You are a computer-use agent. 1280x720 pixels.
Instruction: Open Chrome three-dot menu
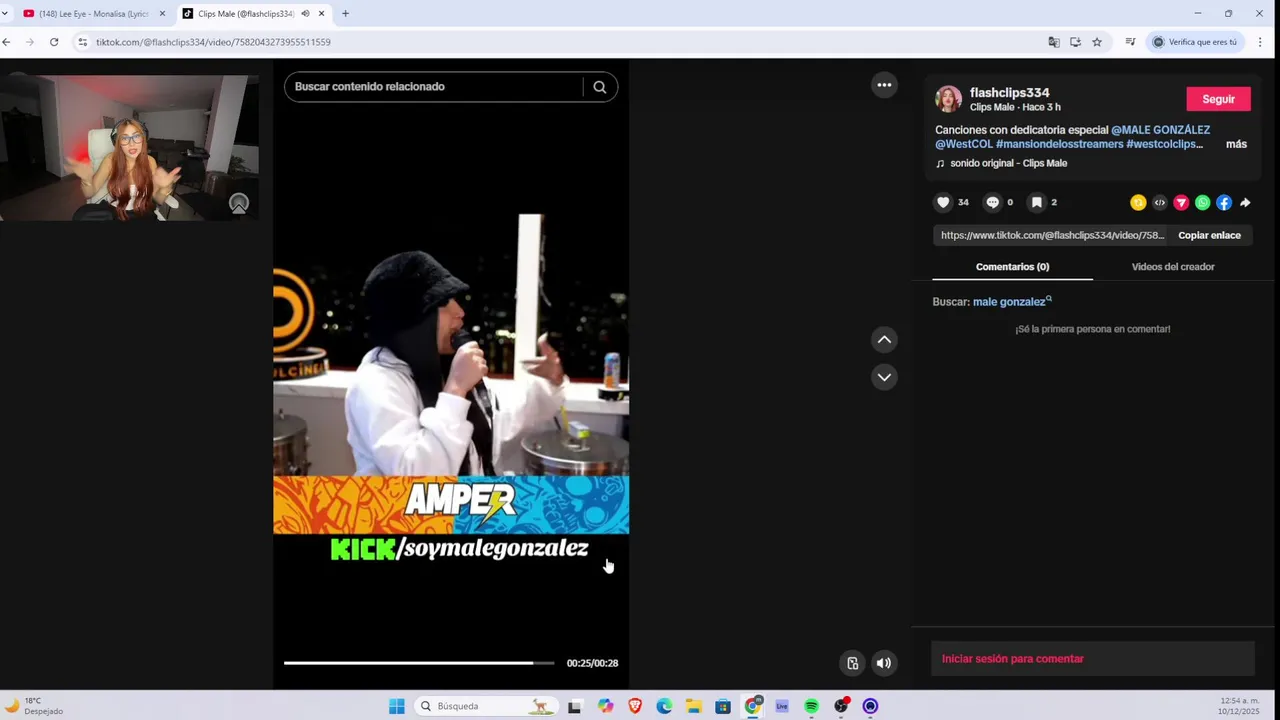coord(1260,42)
